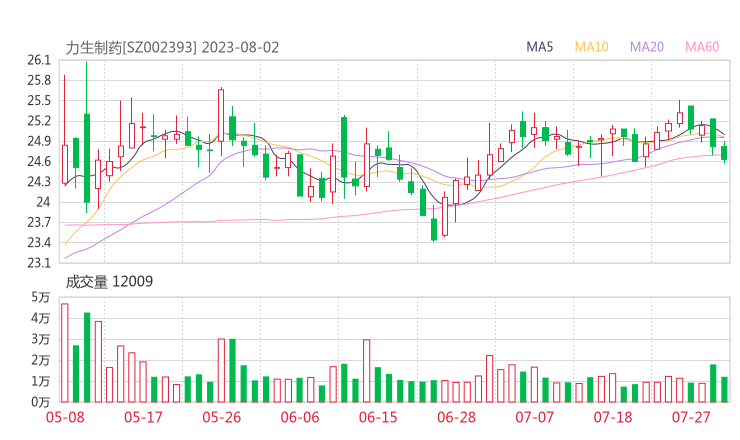Click the 23.7 price axis label
The height and width of the screenshot is (440, 740).
click(39, 222)
